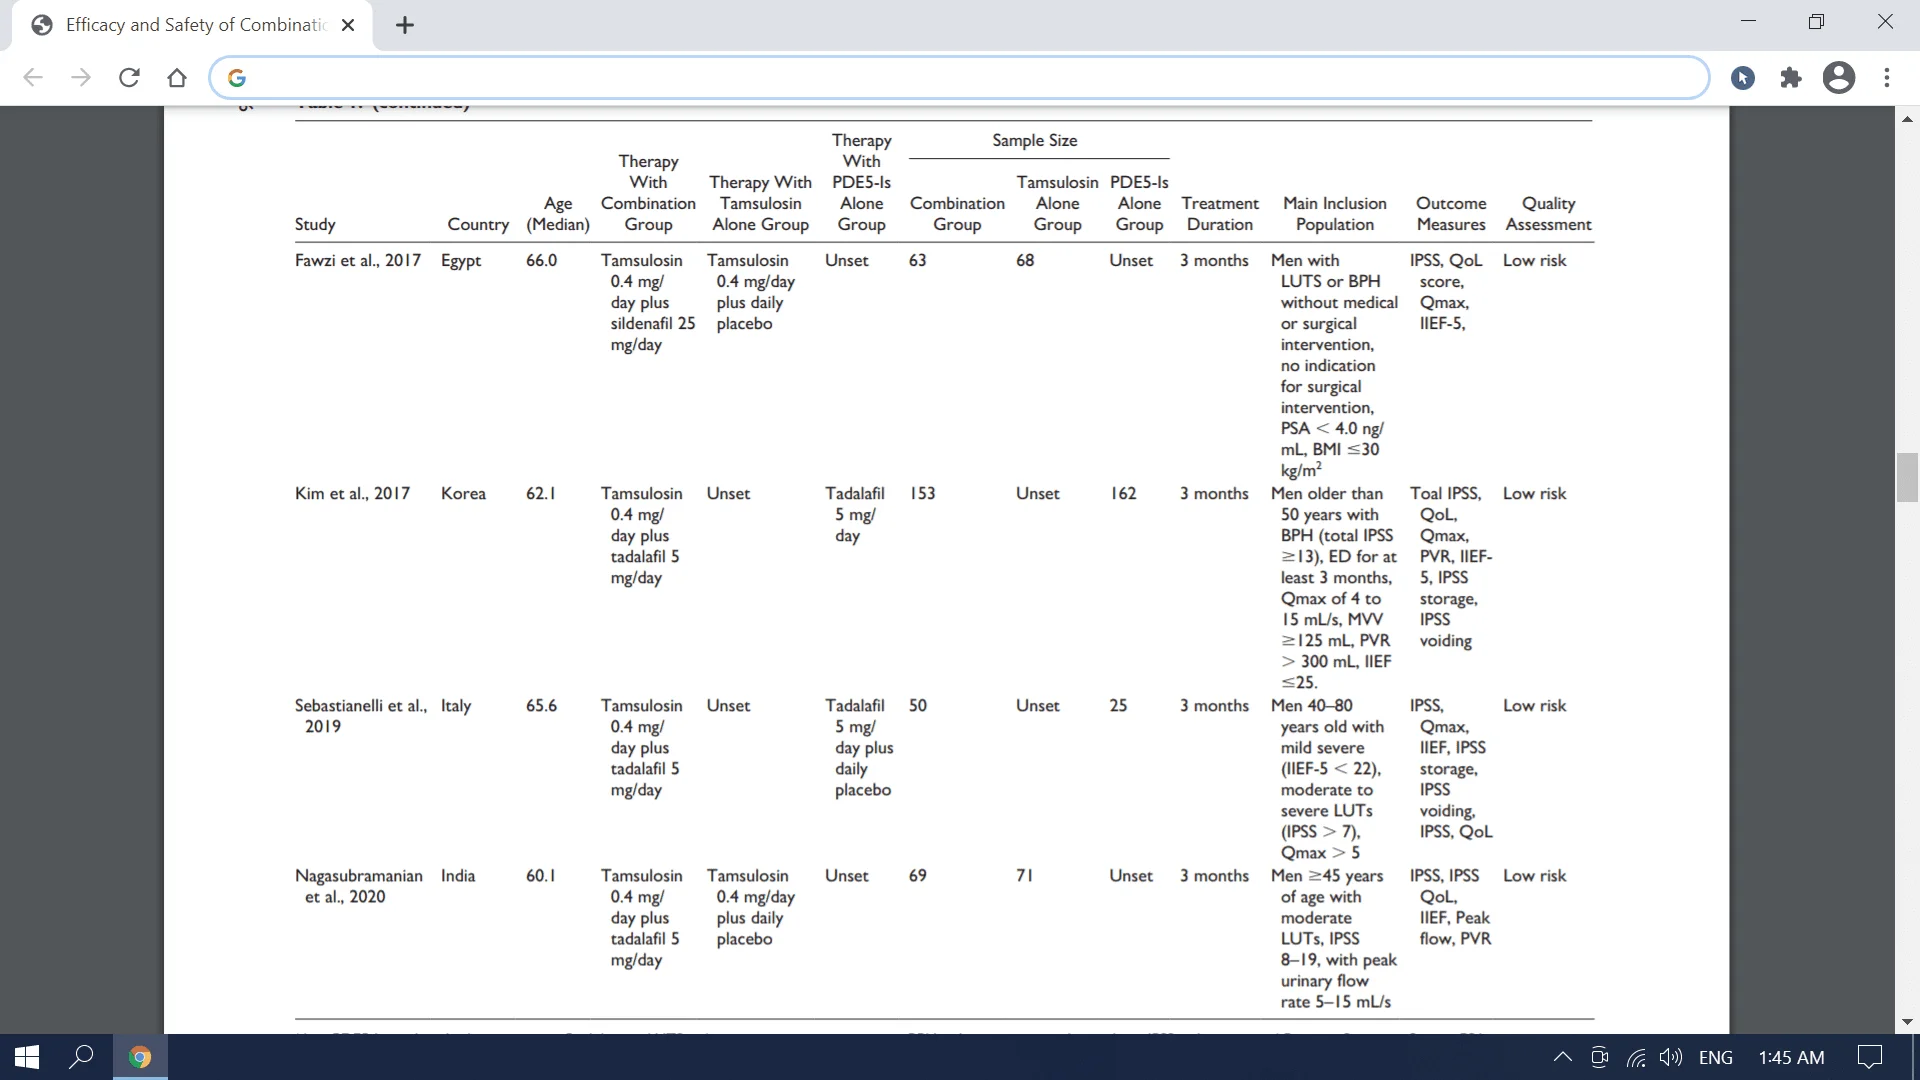Click the age value '65.6'

click(541, 705)
